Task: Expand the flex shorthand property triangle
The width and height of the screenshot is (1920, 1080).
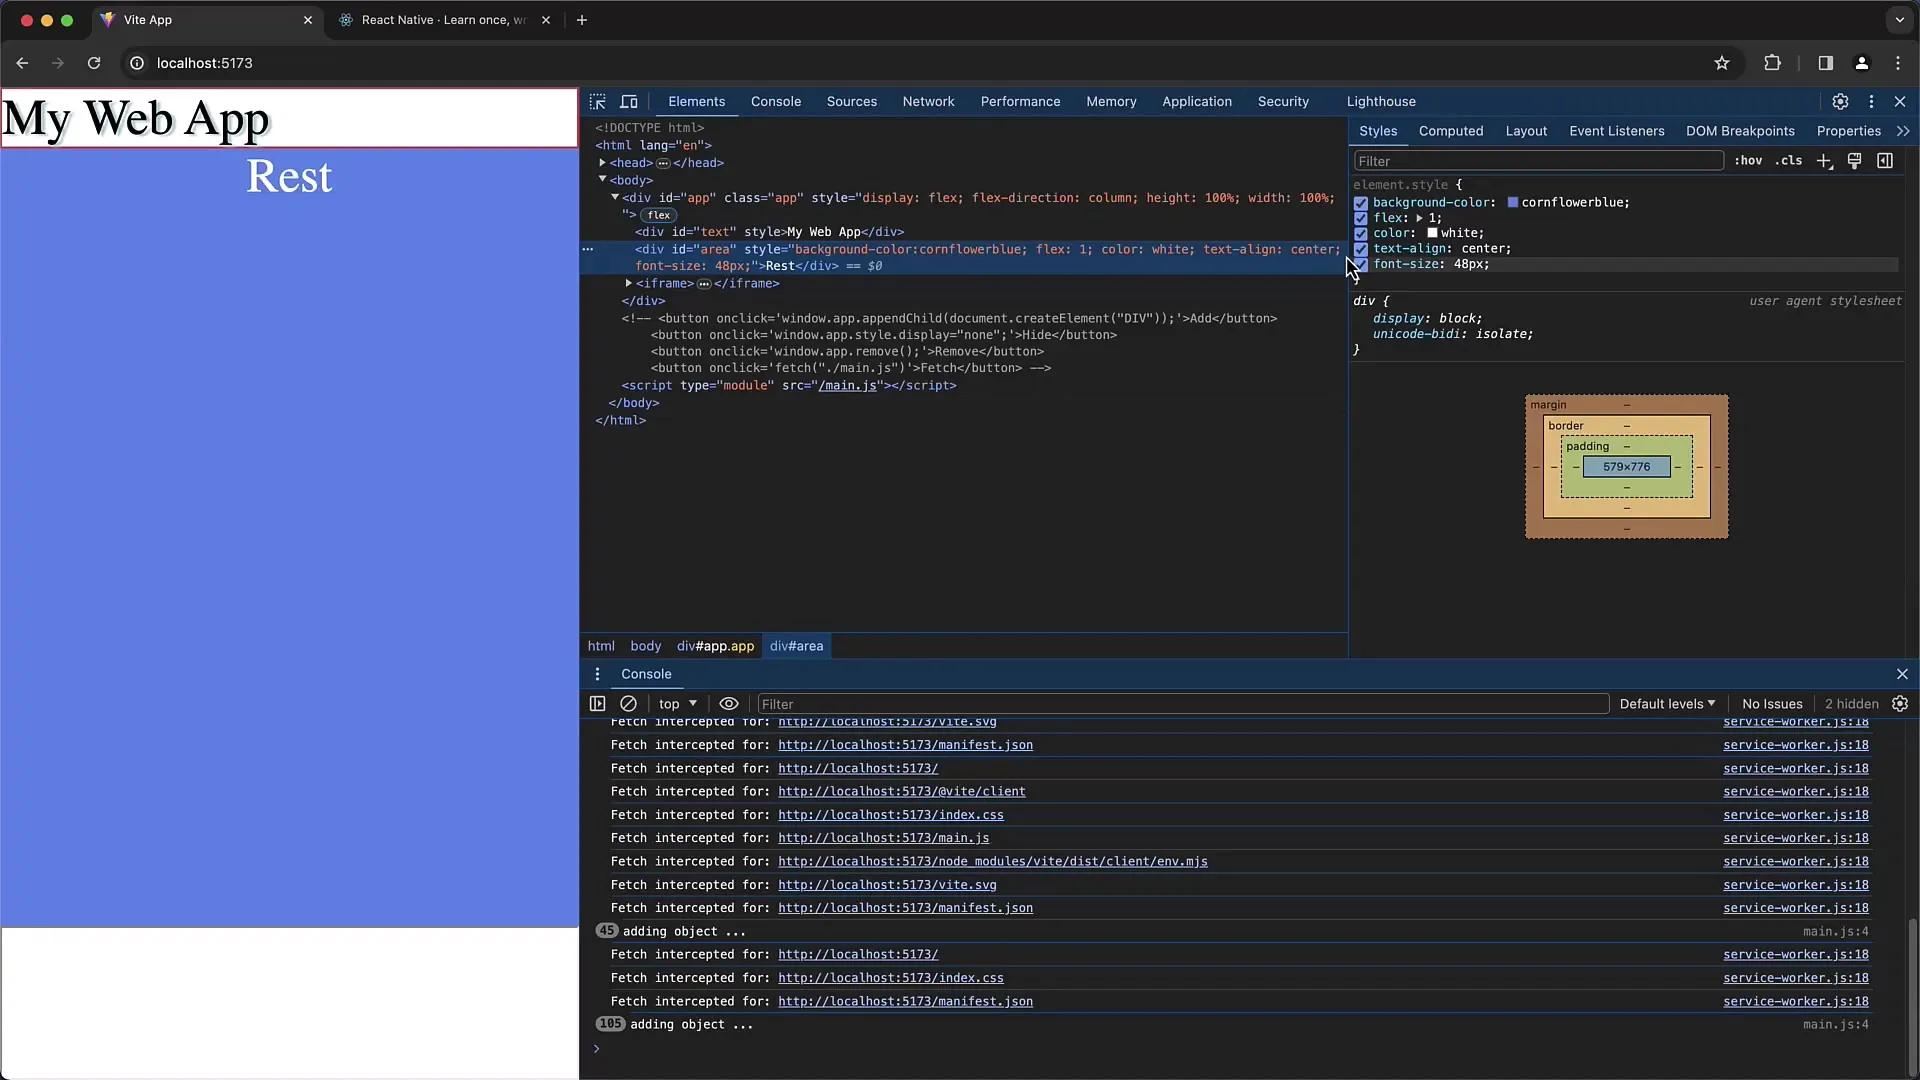Action: tap(1419, 218)
